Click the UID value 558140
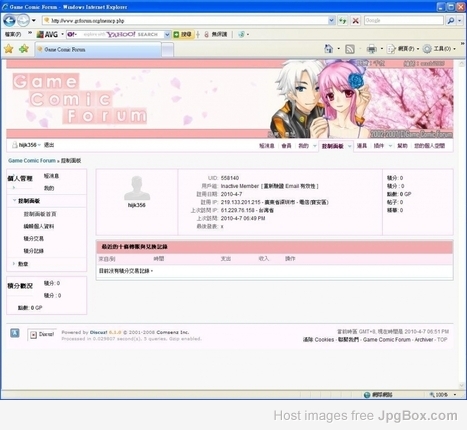The height and width of the screenshot is (430, 467). pos(230,178)
